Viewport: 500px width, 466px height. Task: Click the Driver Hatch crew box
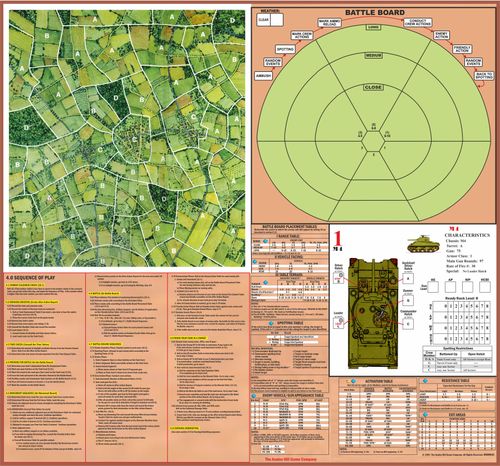(x=339, y=277)
